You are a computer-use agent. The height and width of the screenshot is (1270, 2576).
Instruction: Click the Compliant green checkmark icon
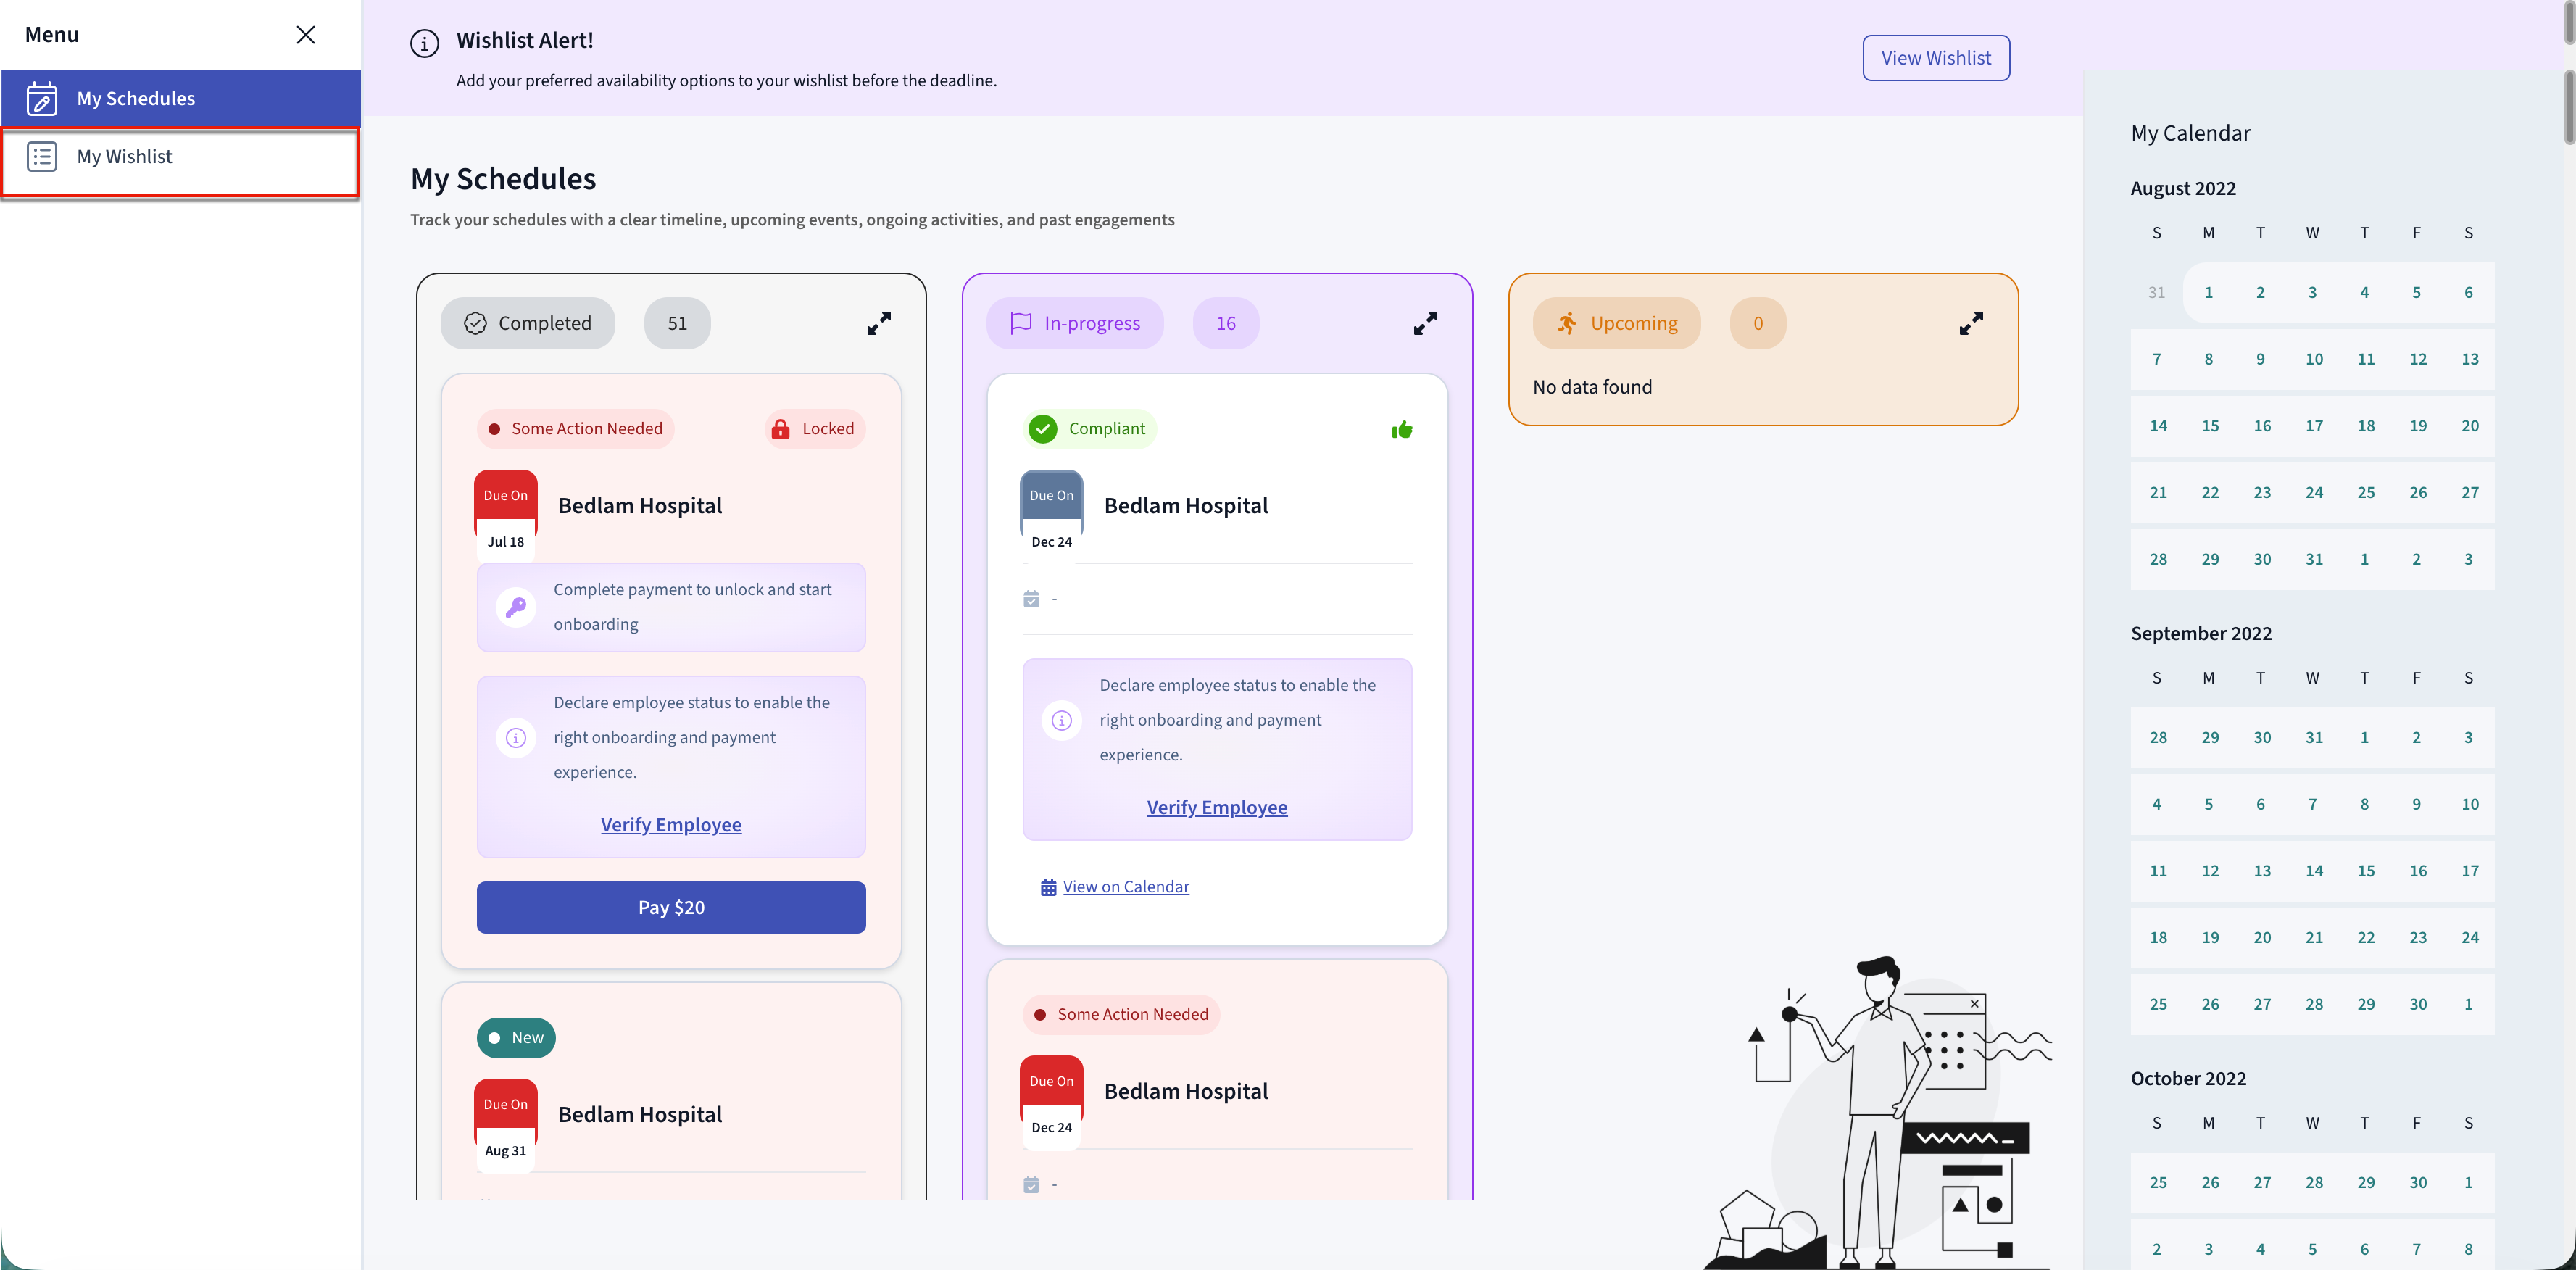click(1042, 428)
